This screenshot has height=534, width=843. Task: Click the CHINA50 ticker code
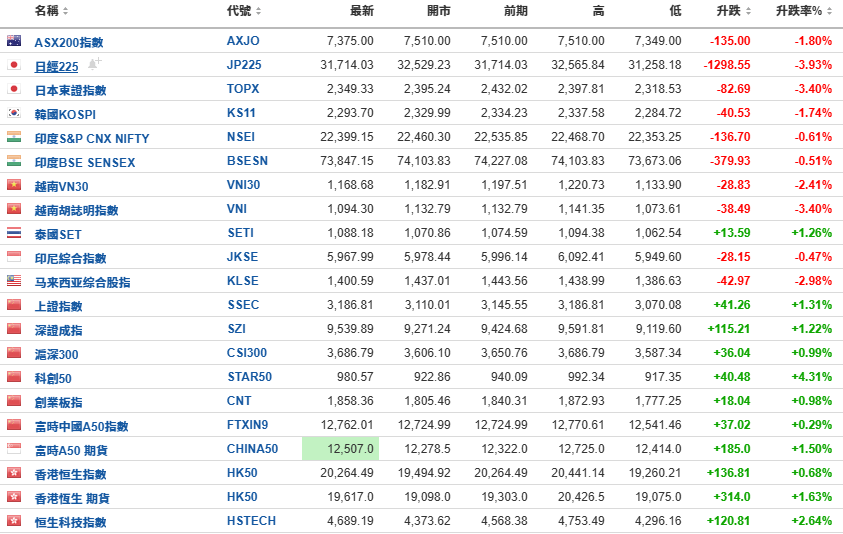point(252,448)
